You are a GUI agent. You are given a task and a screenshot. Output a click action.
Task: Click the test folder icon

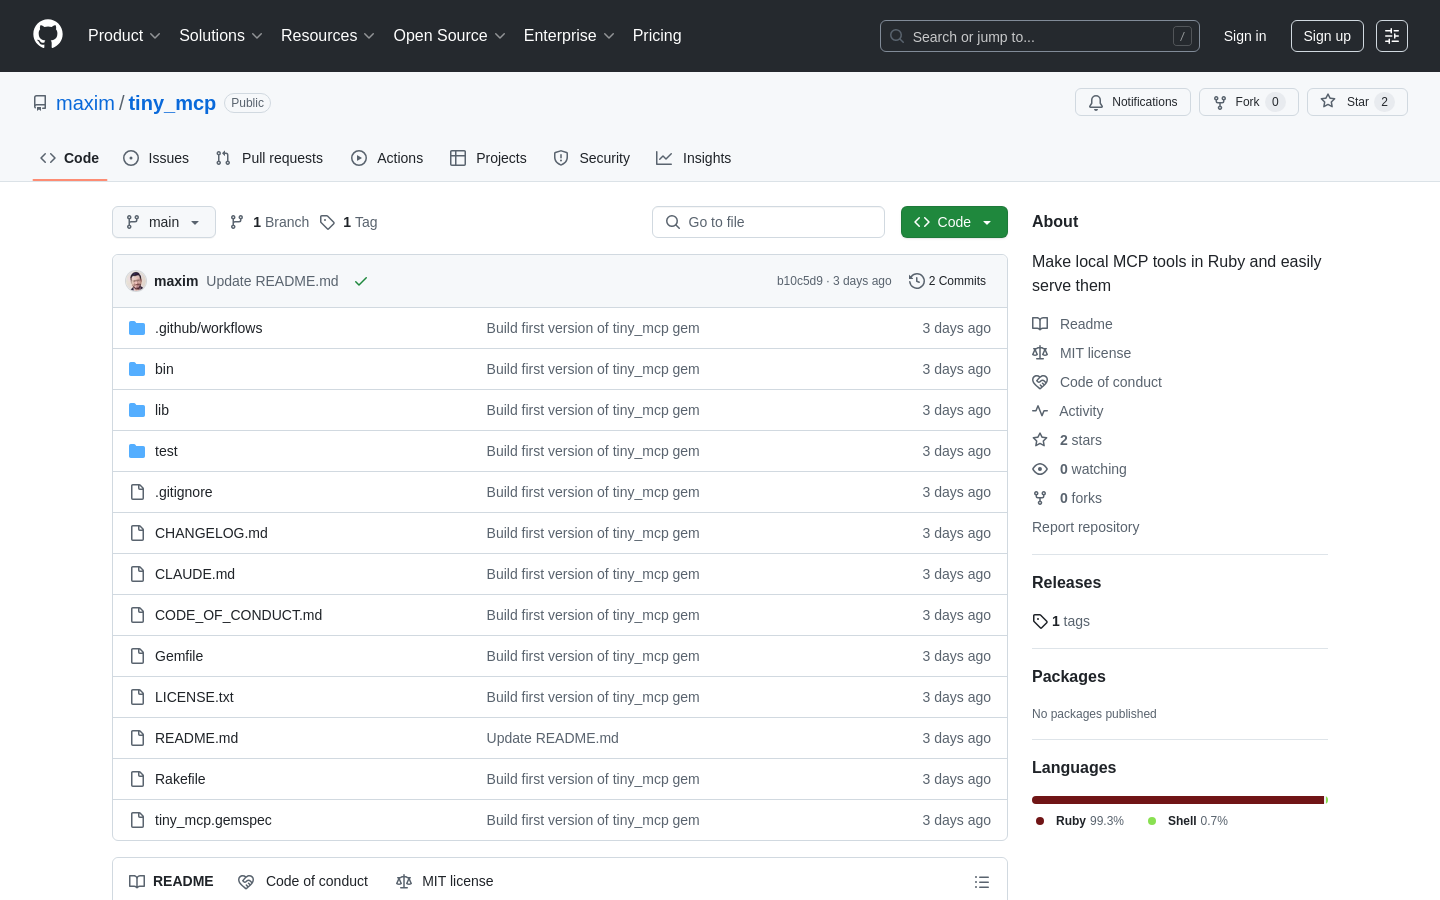click(137, 451)
